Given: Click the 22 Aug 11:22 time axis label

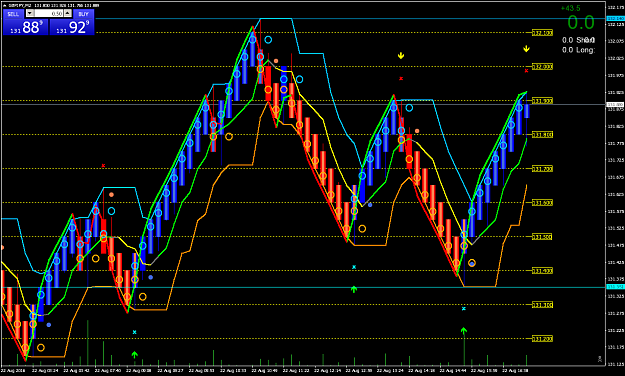Looking at the screenshot, I should click(x=296, y=370).
